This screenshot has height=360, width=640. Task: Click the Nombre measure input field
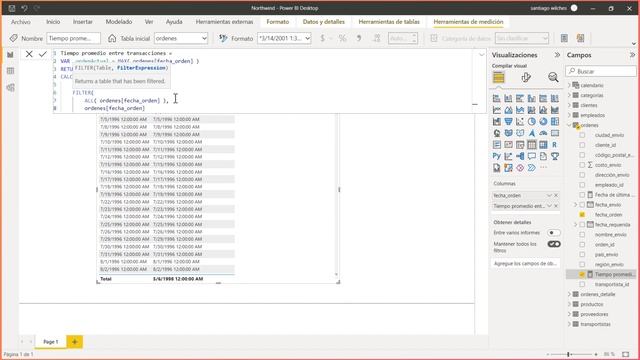pos(73,38)
